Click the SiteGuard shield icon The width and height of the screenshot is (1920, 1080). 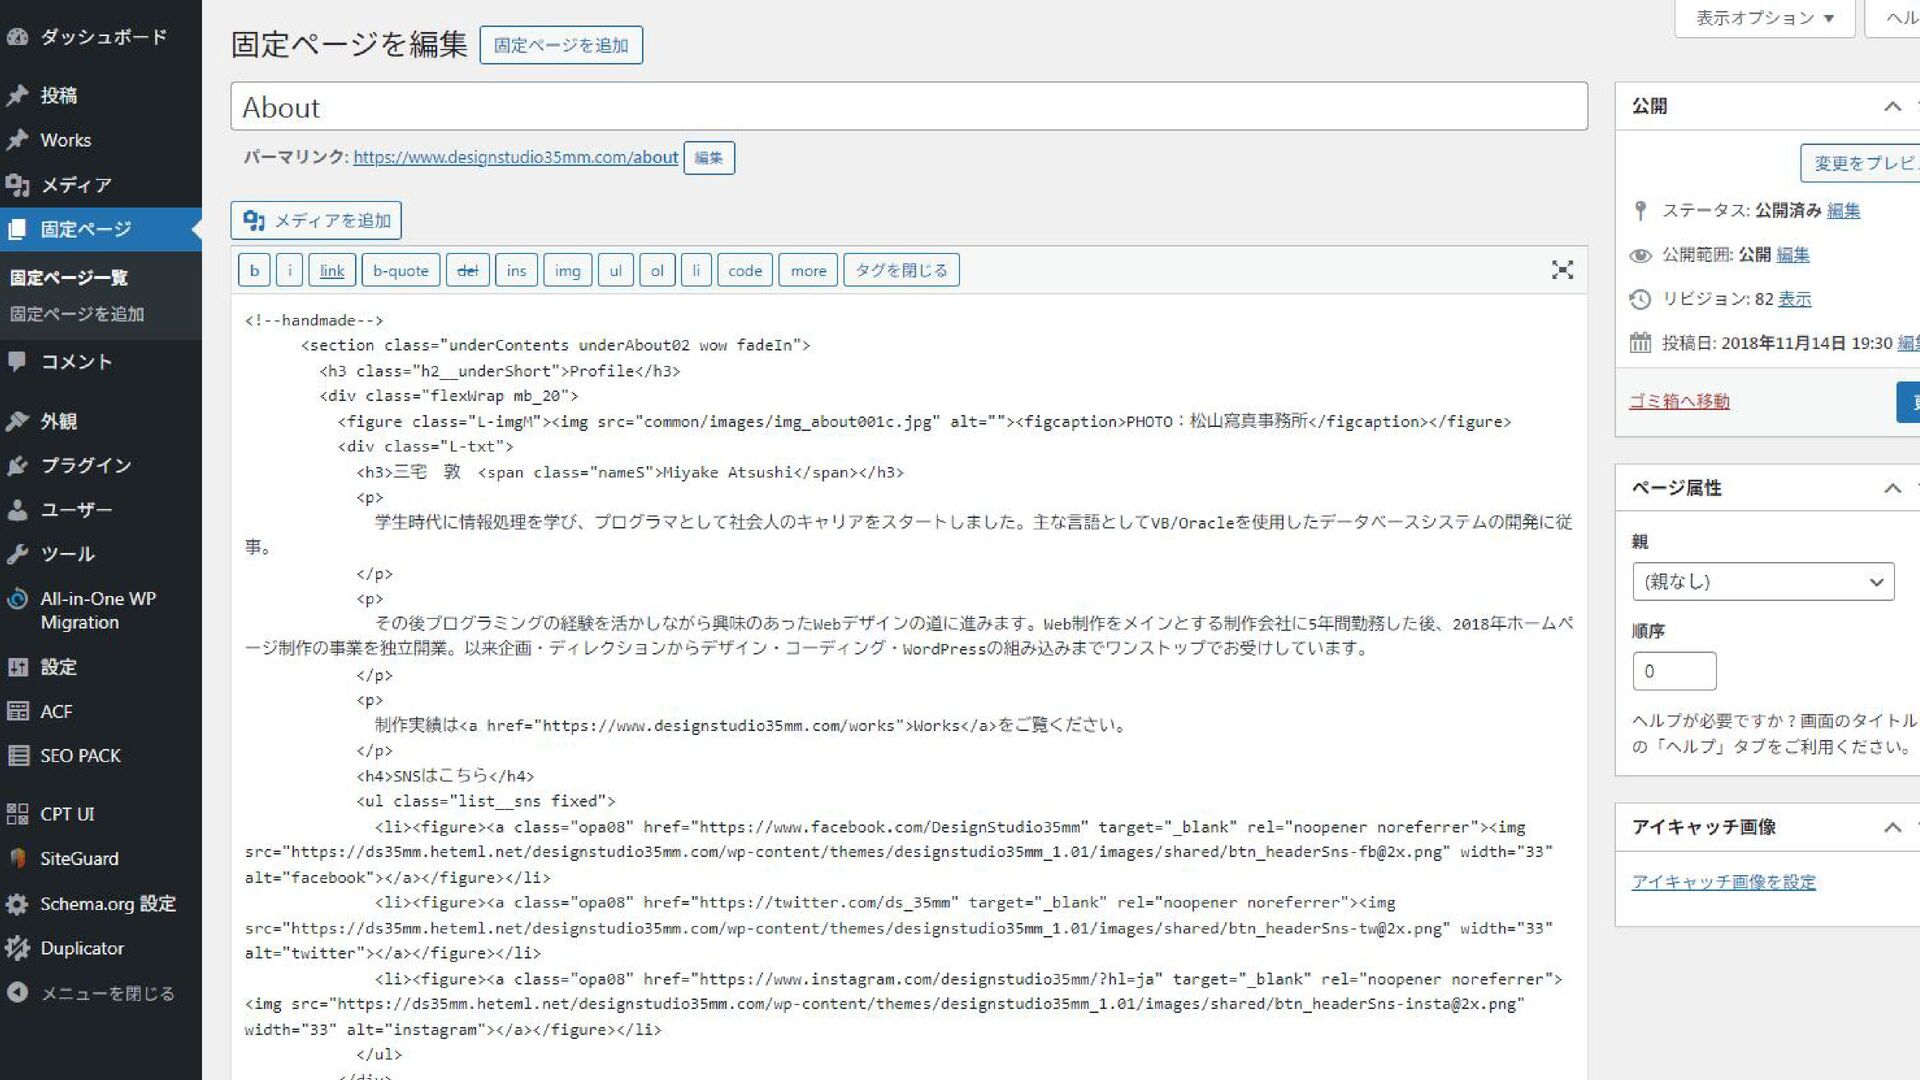[x=17, y=859]
